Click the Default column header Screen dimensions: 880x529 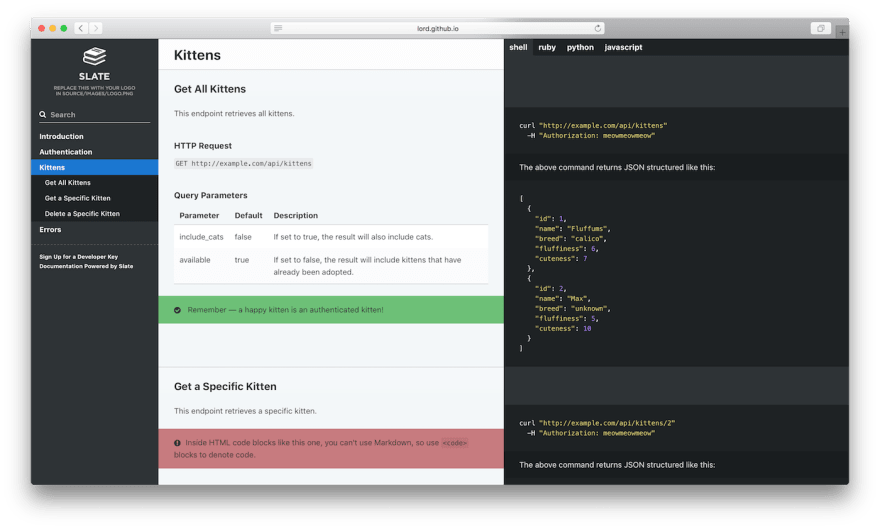(x=248, y=215)
